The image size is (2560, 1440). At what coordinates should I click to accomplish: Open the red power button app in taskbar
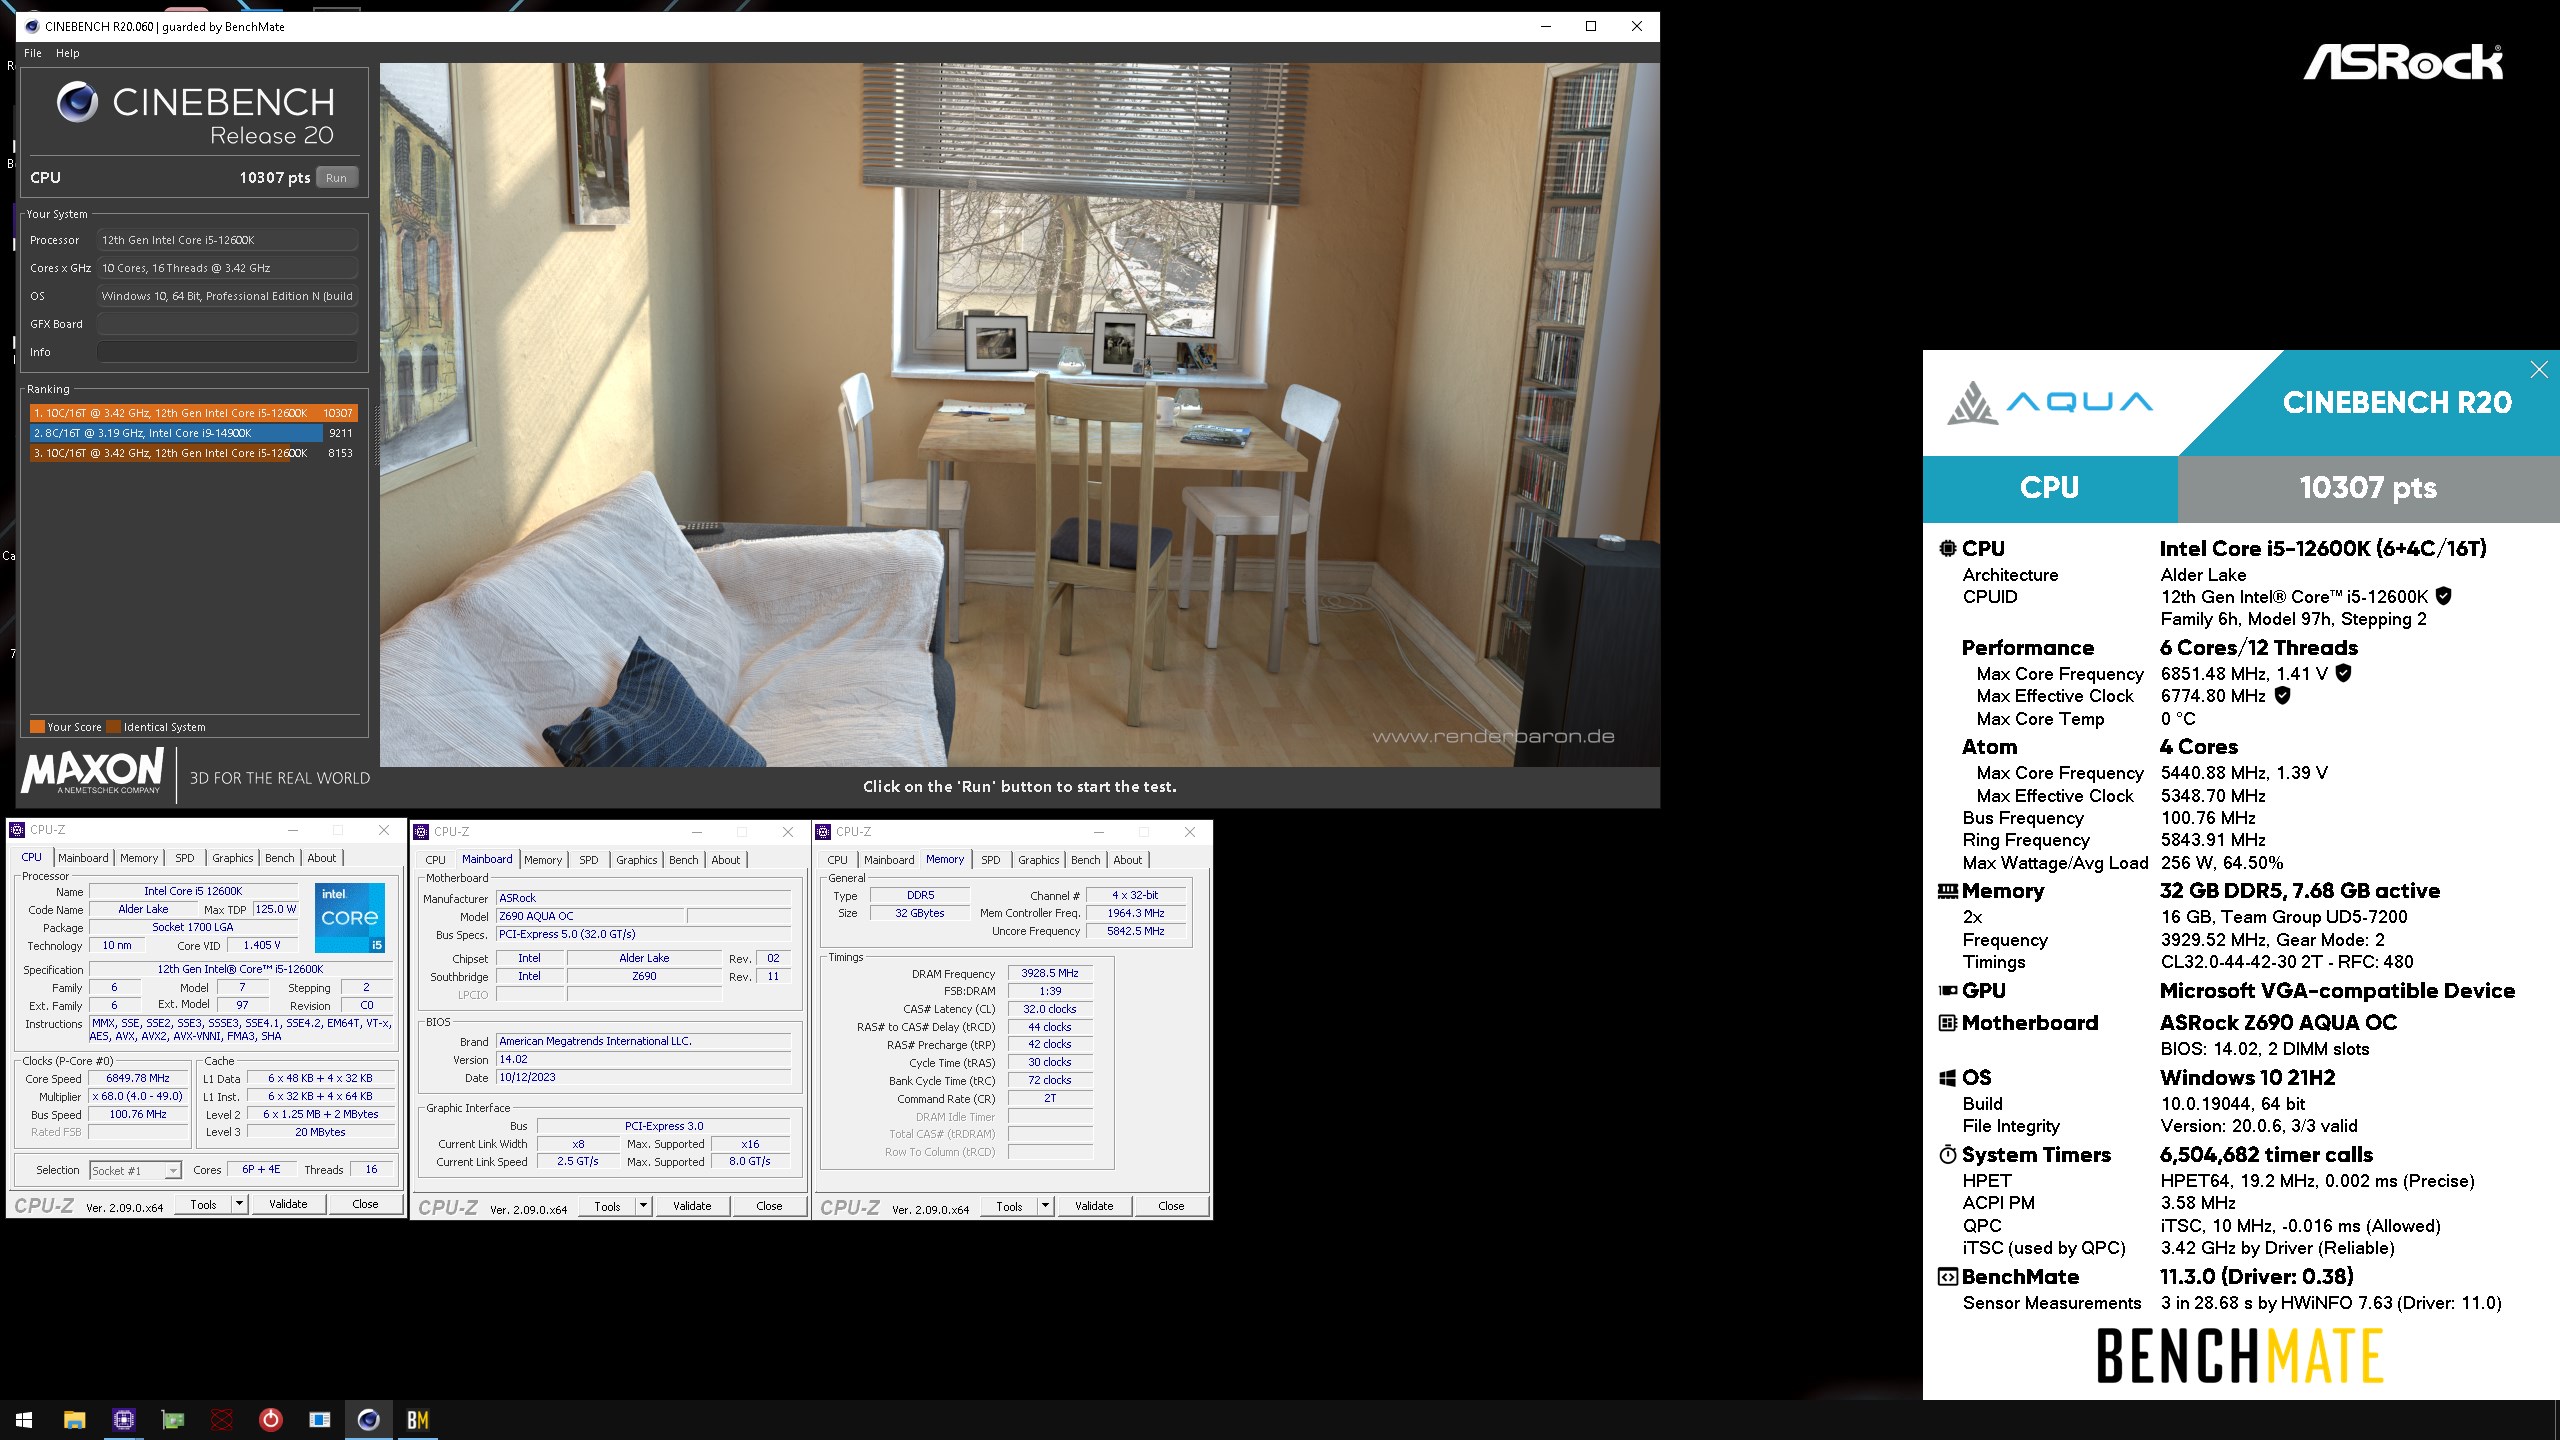tap(270, 1420)
